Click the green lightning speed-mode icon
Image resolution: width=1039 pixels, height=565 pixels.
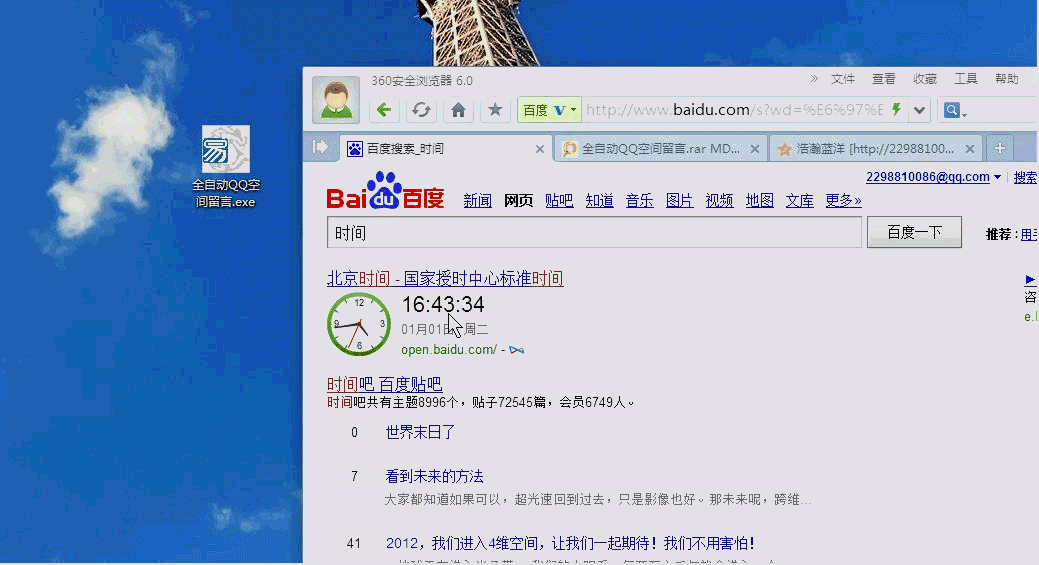(897, 109)
